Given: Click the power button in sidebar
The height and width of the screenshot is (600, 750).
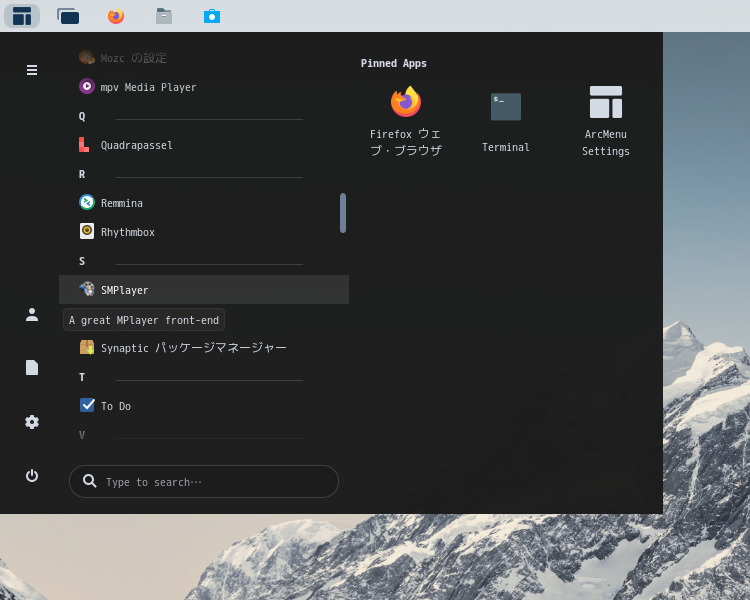Looking at the screenshot, I should 32,476.
